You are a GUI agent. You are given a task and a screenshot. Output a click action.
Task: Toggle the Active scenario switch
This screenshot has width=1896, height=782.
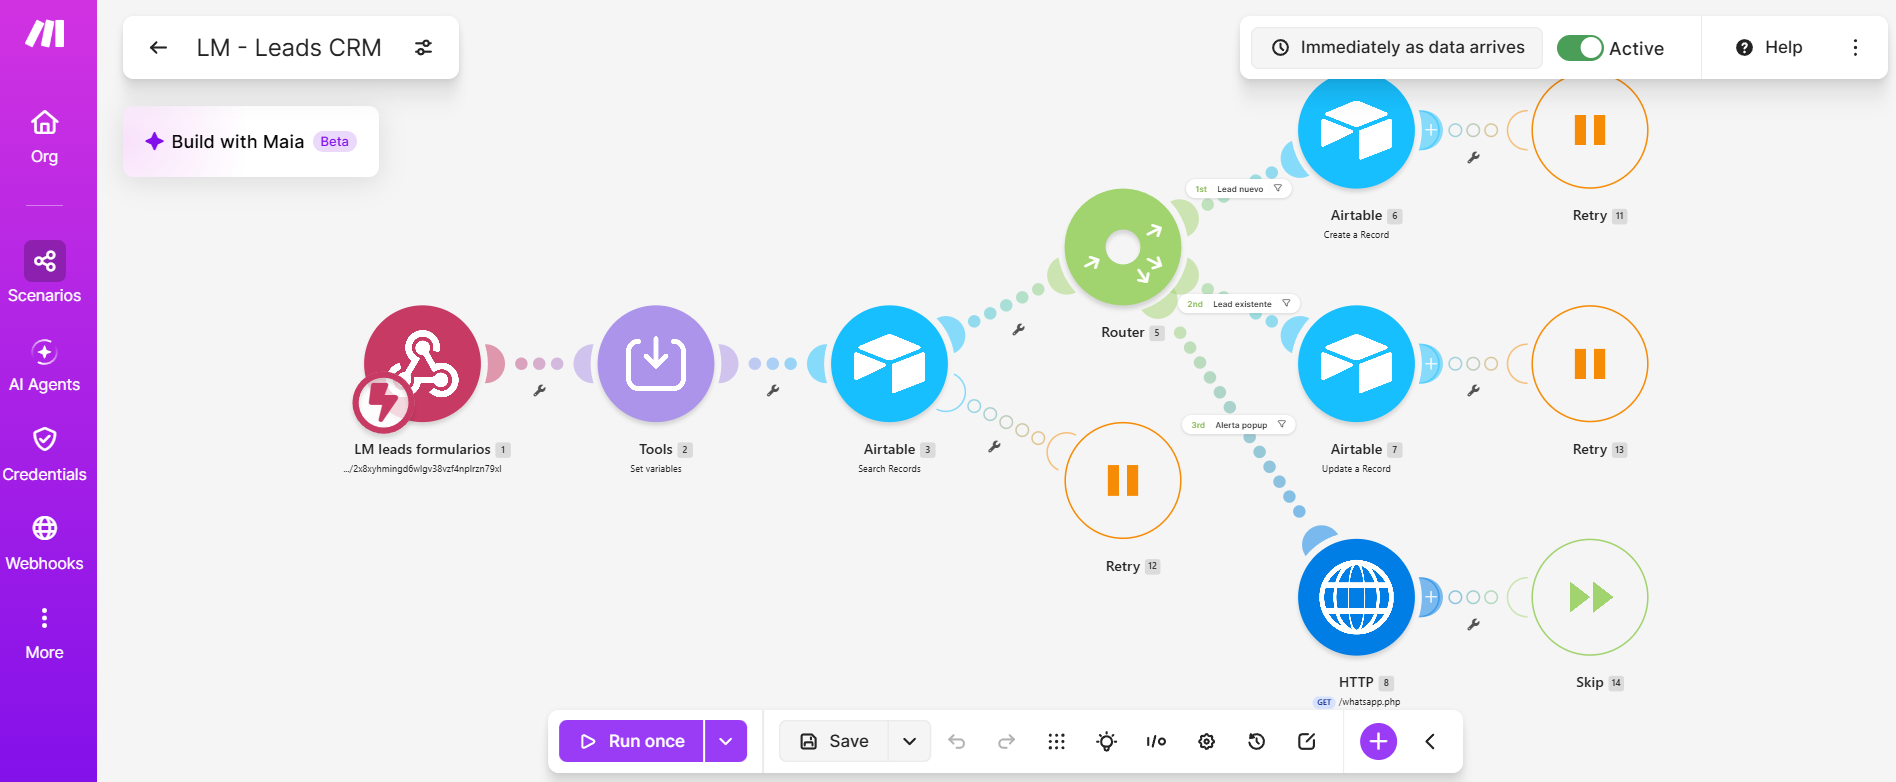(1580, 48)
